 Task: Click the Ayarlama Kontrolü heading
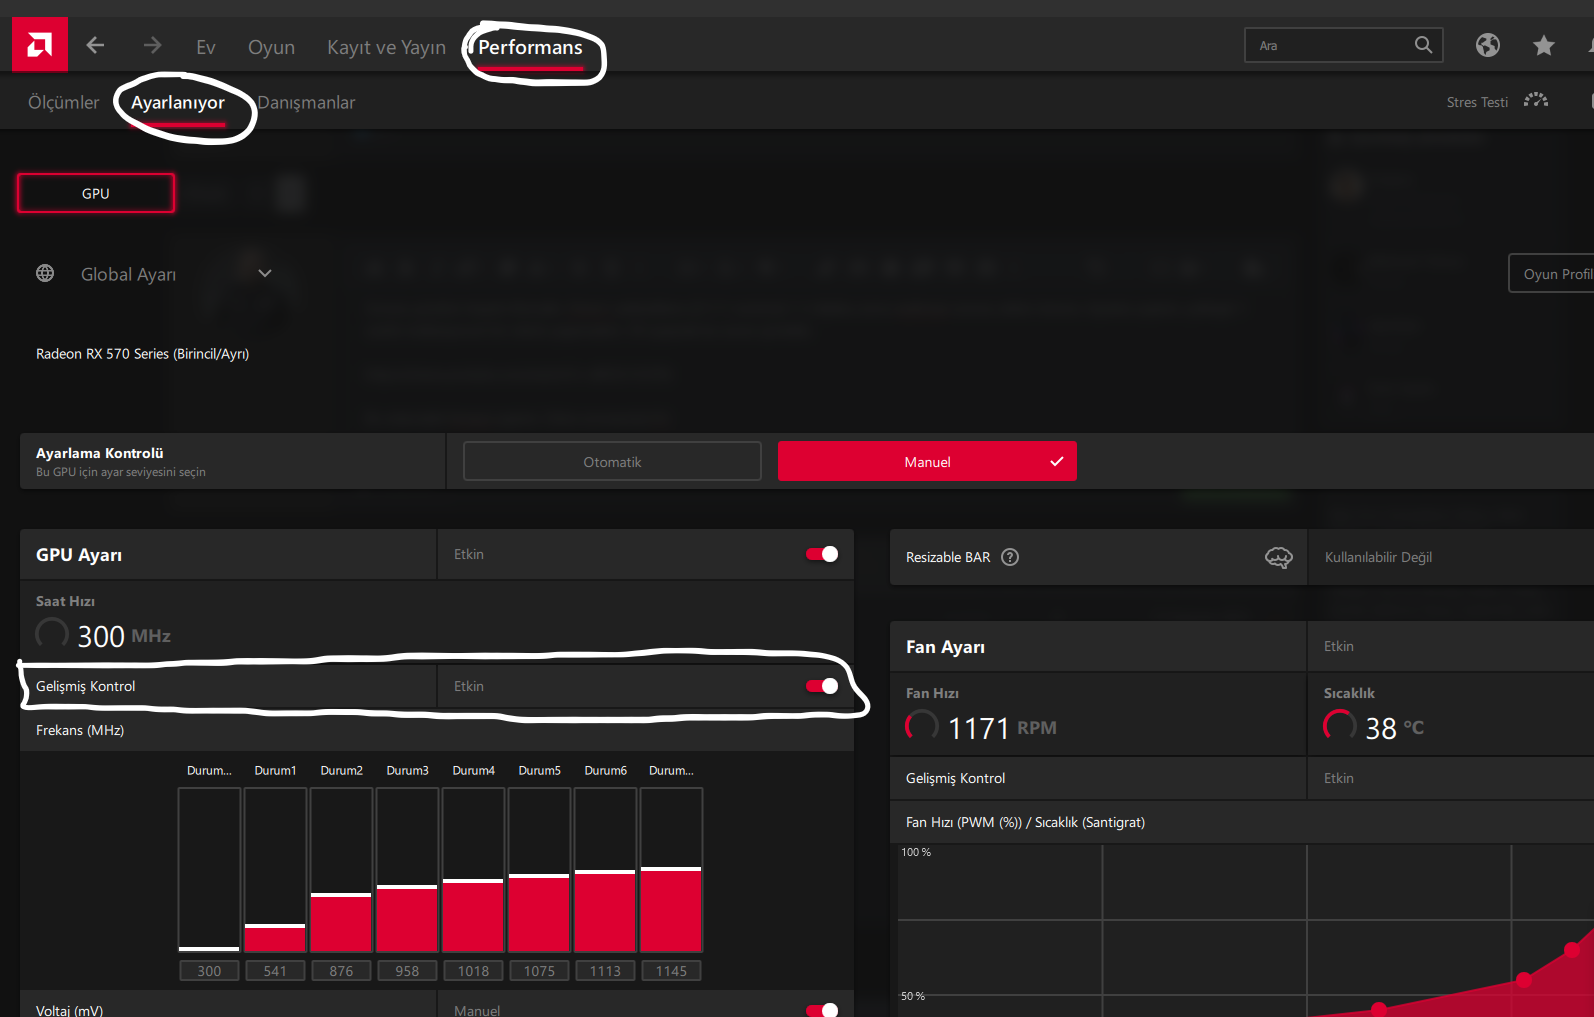99,453
